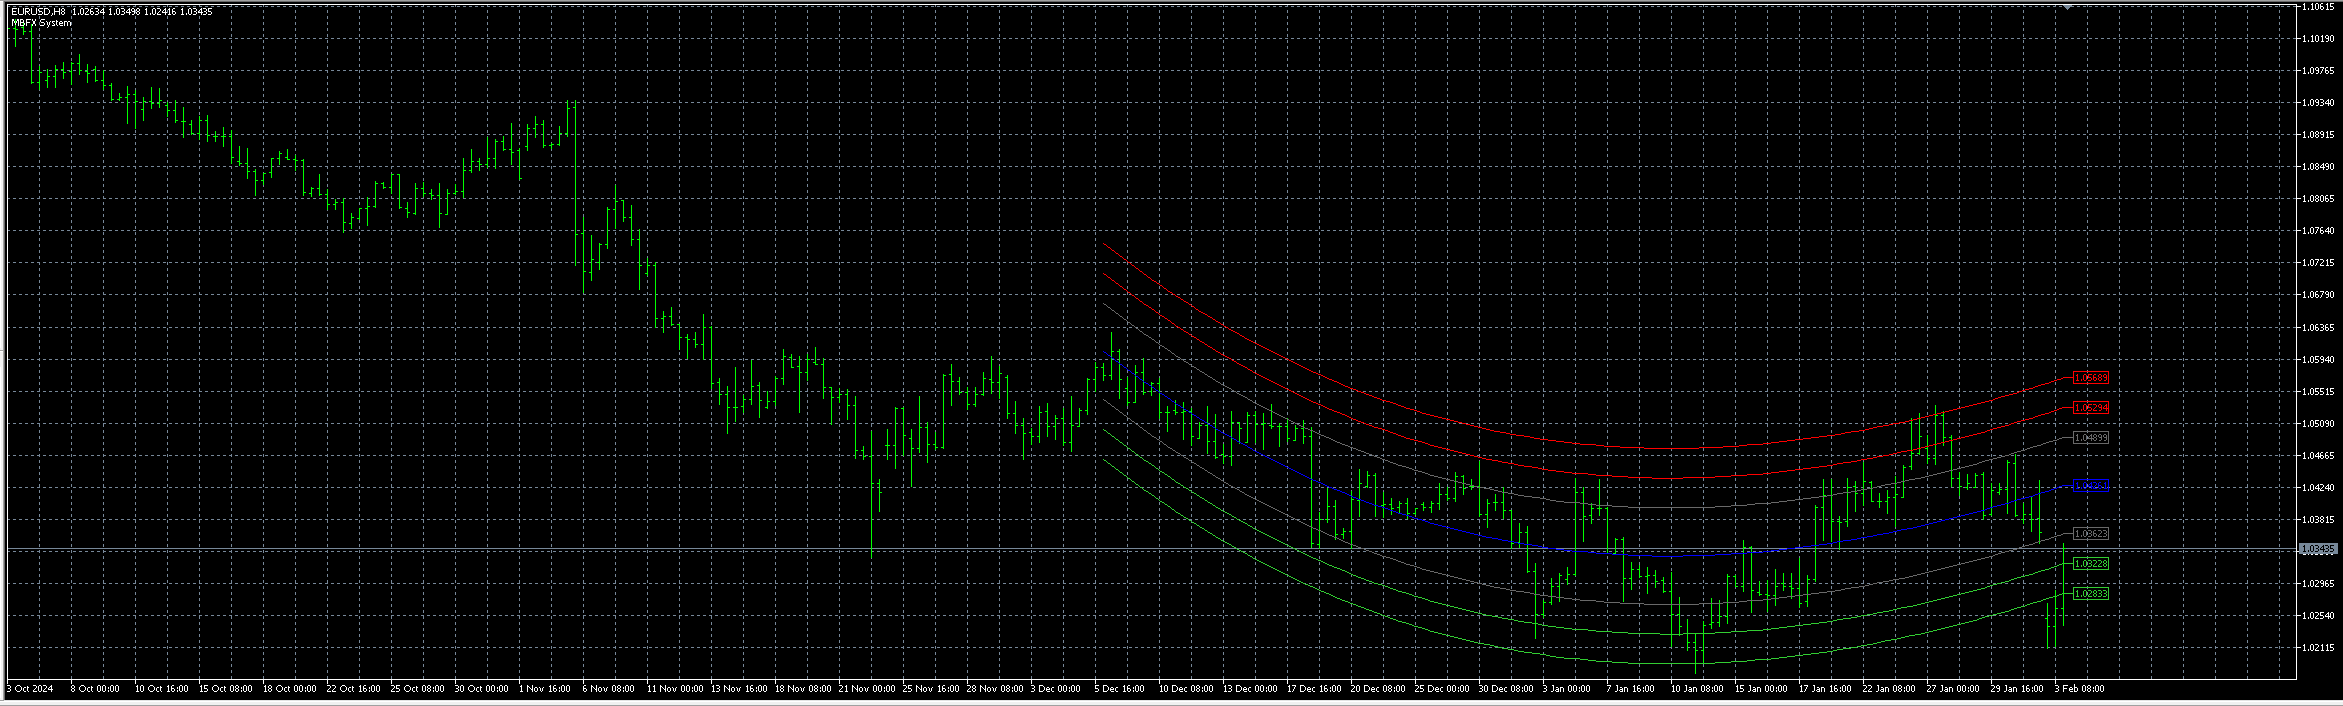Click 1.10615 on the price scale
Image resolution: width=2343 pixels, height=706 pixels.
click(2318, 7)
